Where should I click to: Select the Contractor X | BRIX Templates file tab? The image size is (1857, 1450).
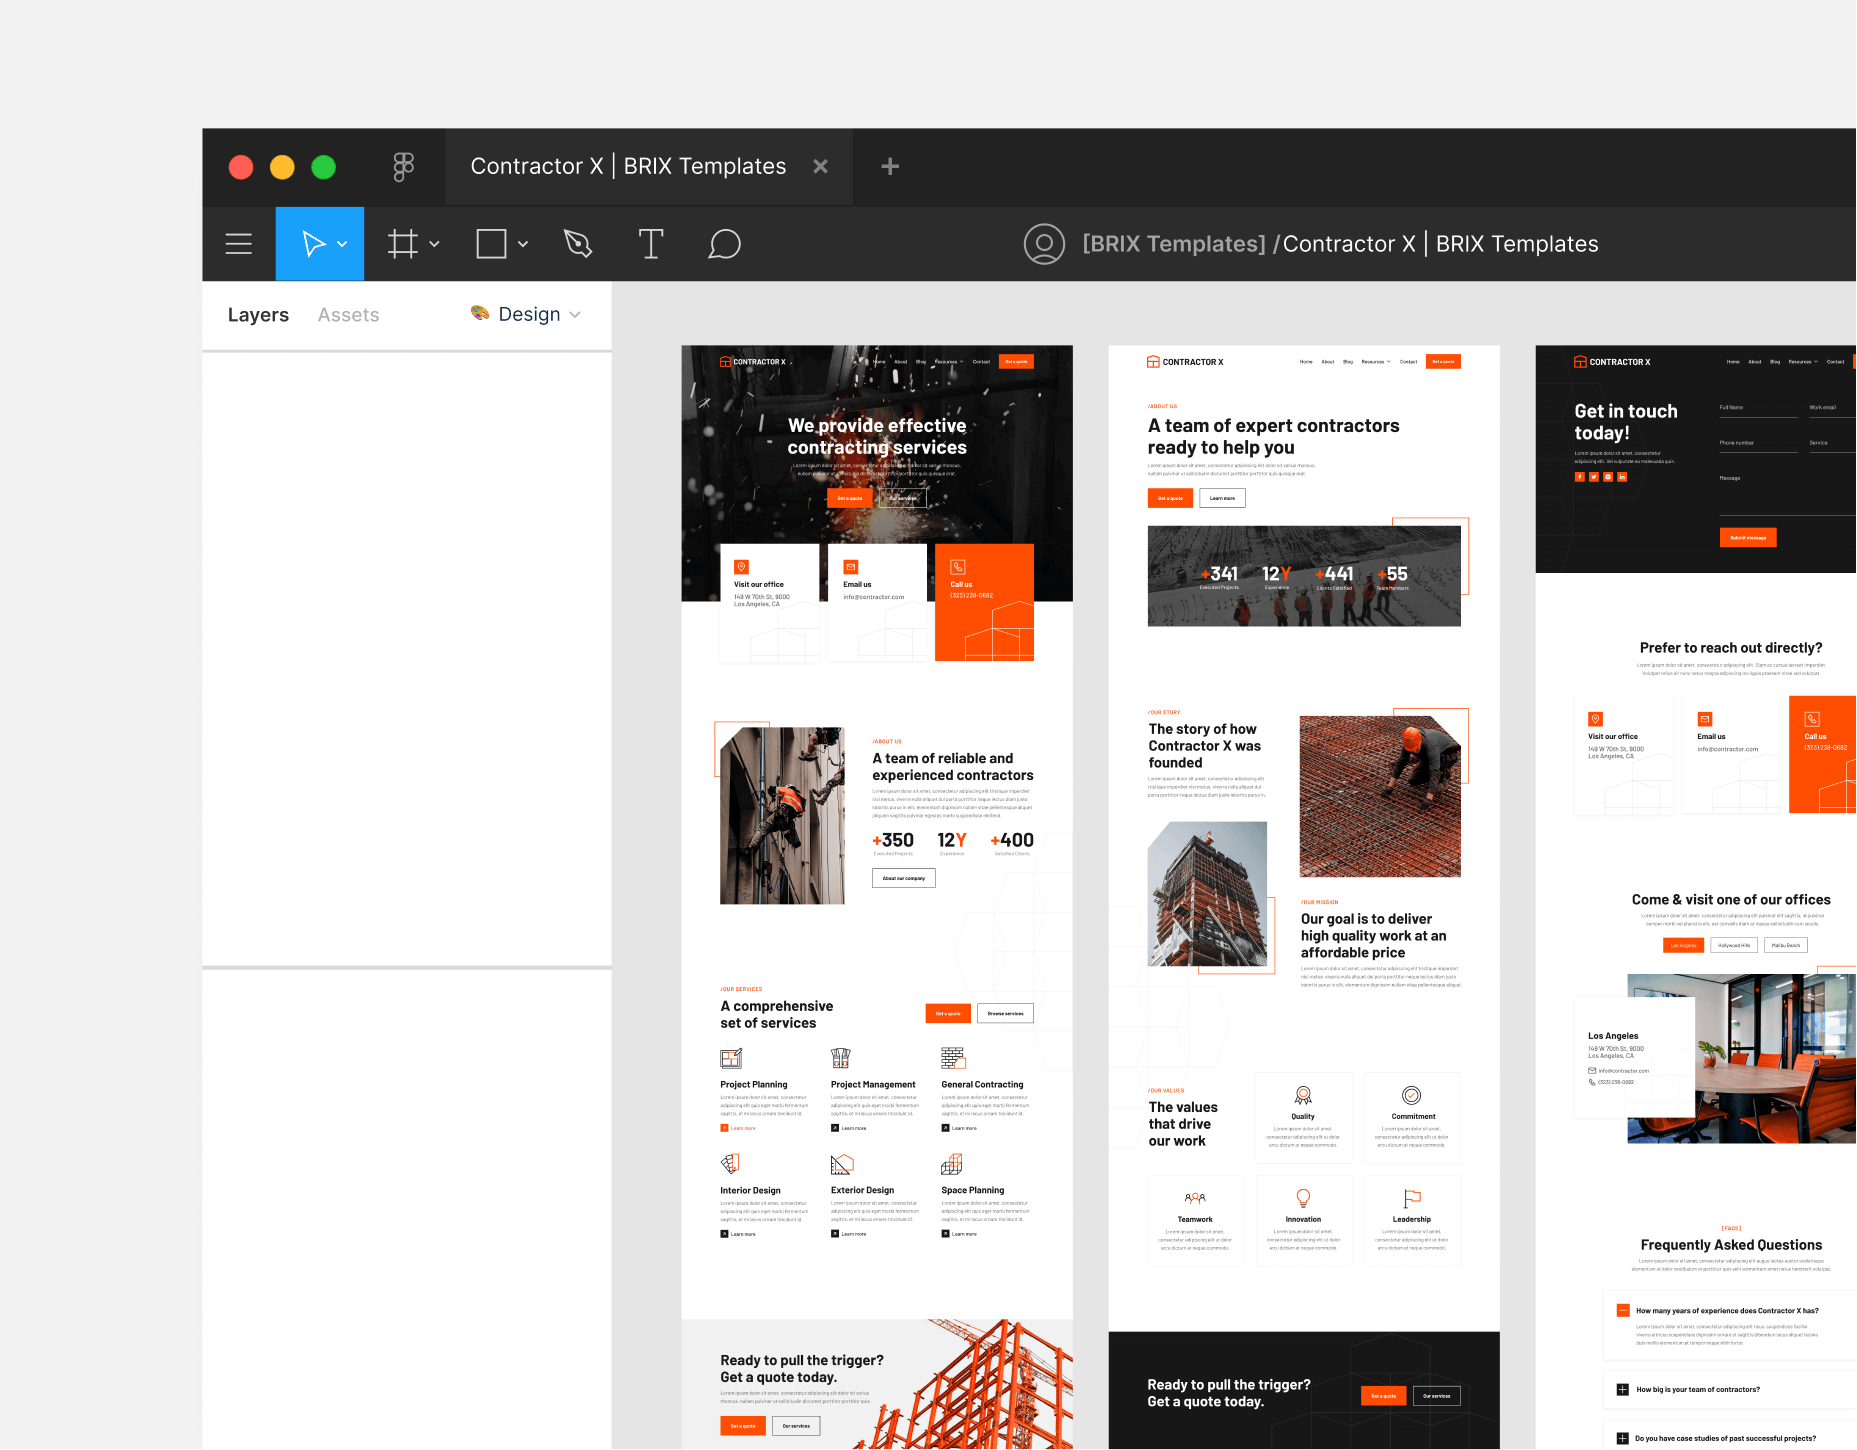tap(649, 166)
